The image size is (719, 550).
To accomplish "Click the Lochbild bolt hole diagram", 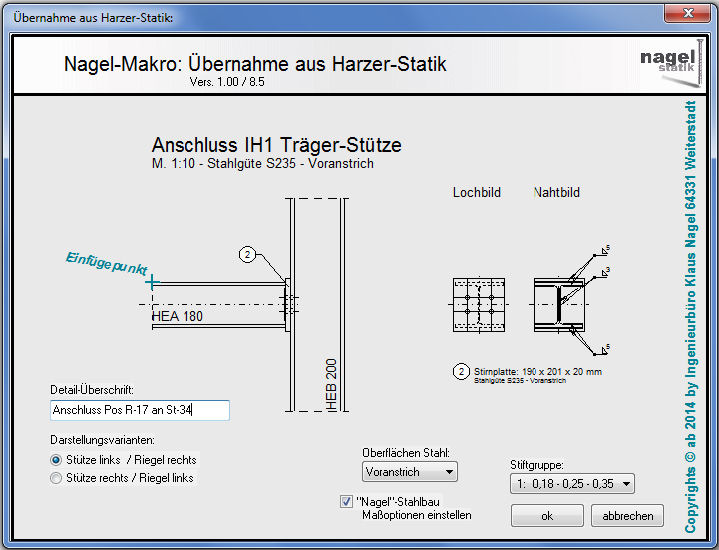I will tap(478, 303).
